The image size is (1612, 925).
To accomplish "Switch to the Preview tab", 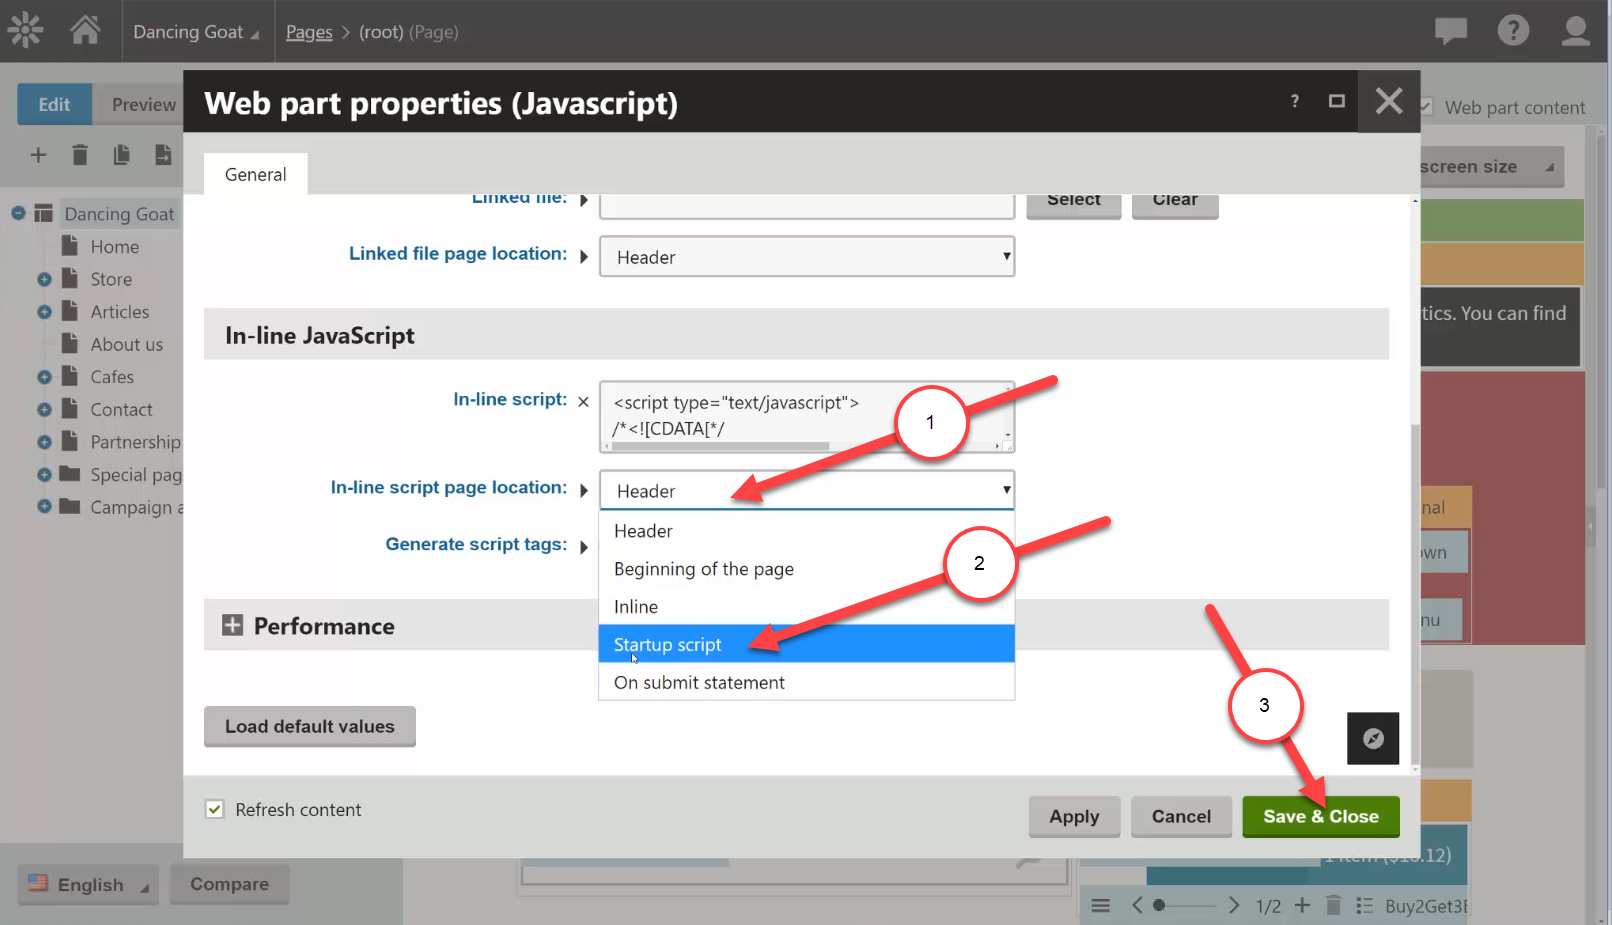I will click(141, 104).
